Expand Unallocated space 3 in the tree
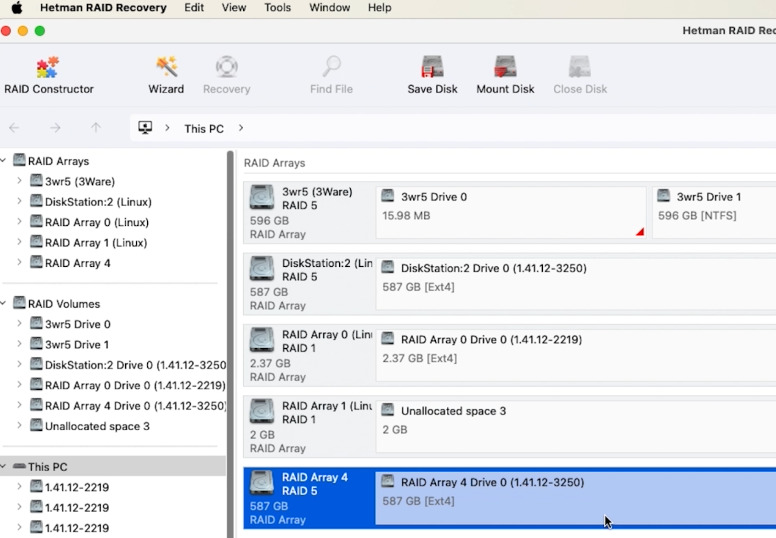 pyautogui.click(x=19, y=425)
